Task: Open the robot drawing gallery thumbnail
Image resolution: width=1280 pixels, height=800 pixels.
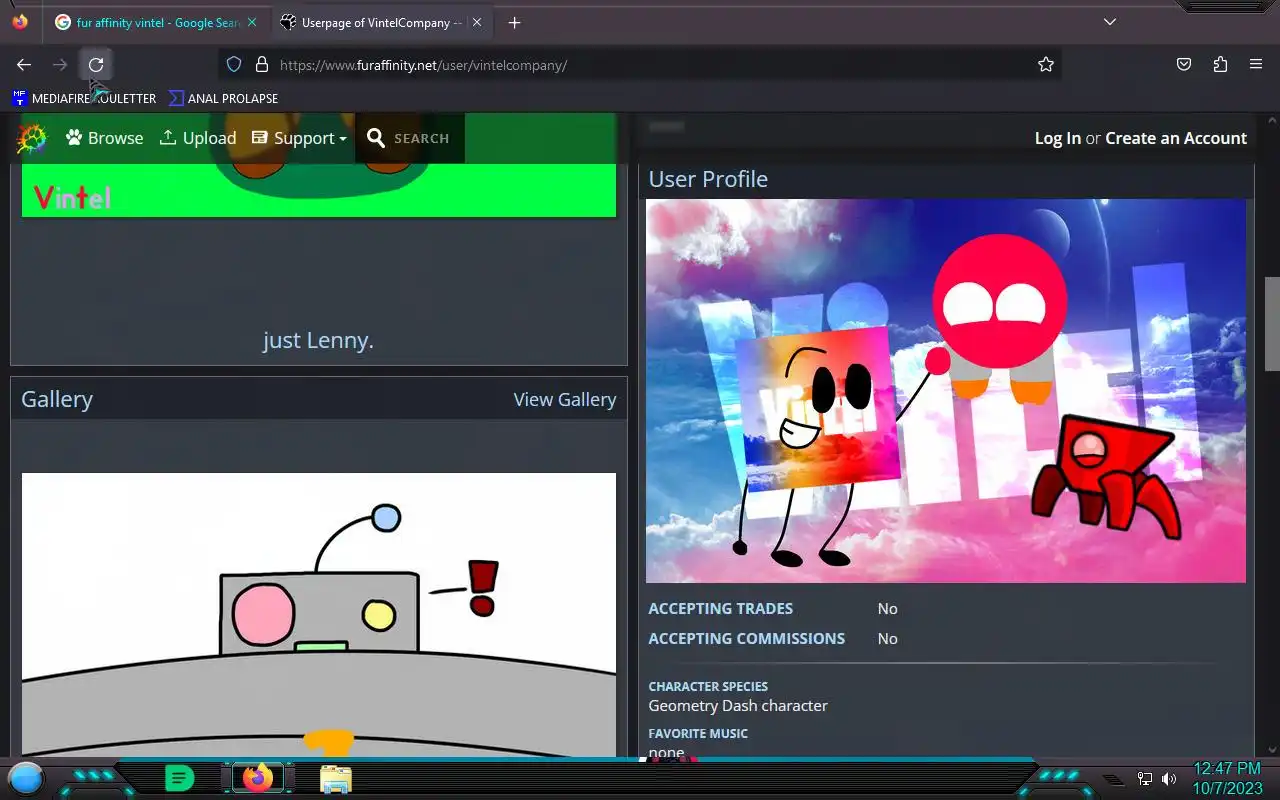Action: 319,614
